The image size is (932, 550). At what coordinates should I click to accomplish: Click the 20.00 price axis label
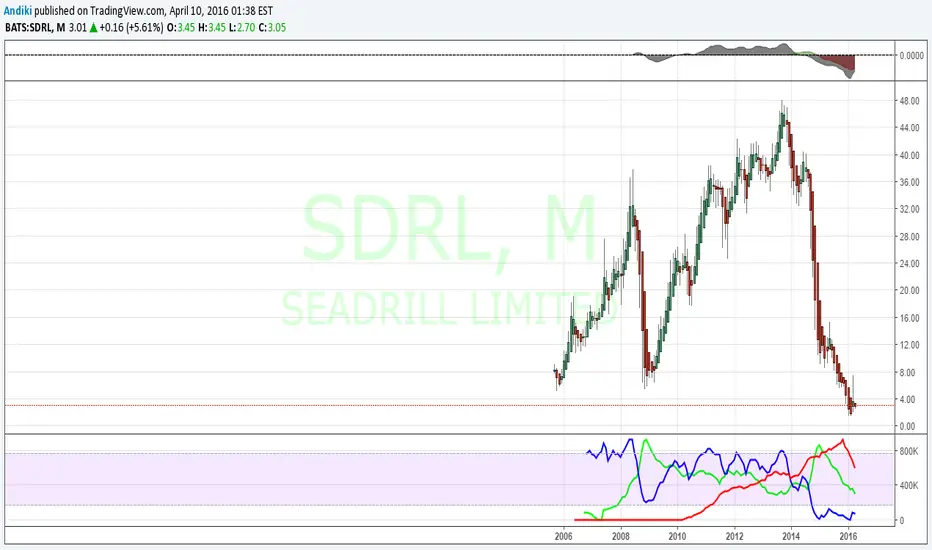point(909,291)
